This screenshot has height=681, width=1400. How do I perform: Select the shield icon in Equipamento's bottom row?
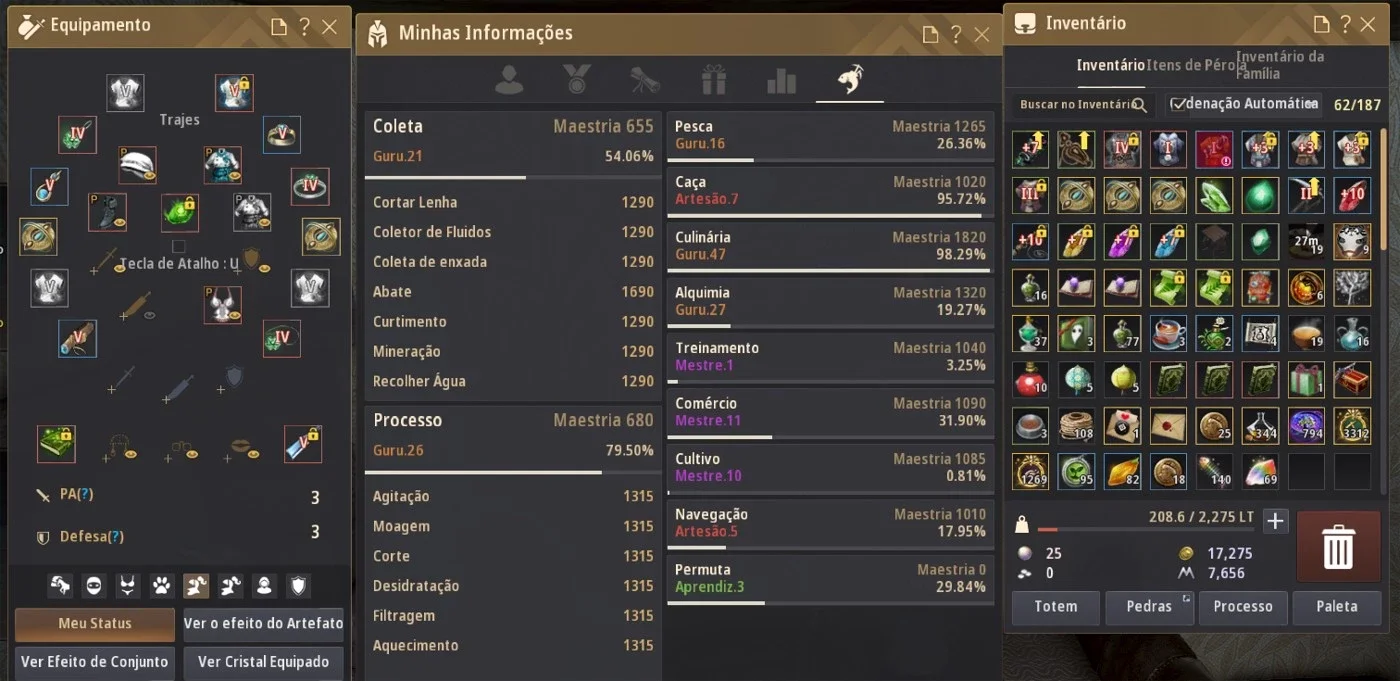click(x=297, y=585)
